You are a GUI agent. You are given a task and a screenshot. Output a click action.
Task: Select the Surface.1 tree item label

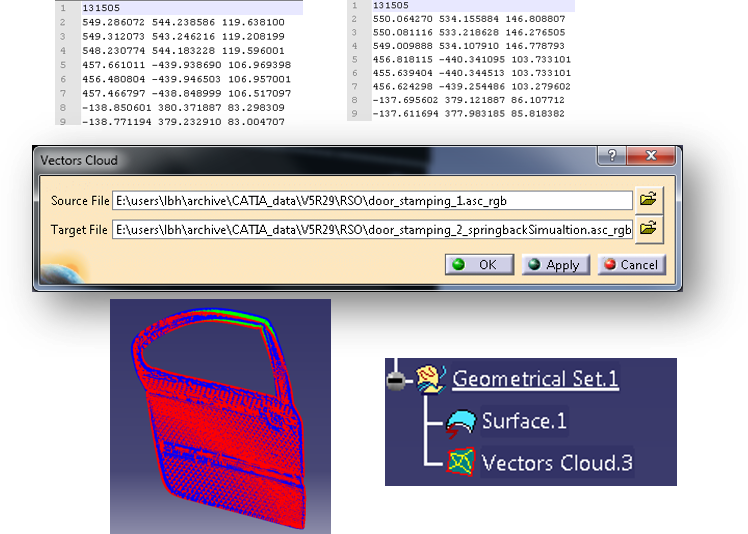[x=524, y=422]
